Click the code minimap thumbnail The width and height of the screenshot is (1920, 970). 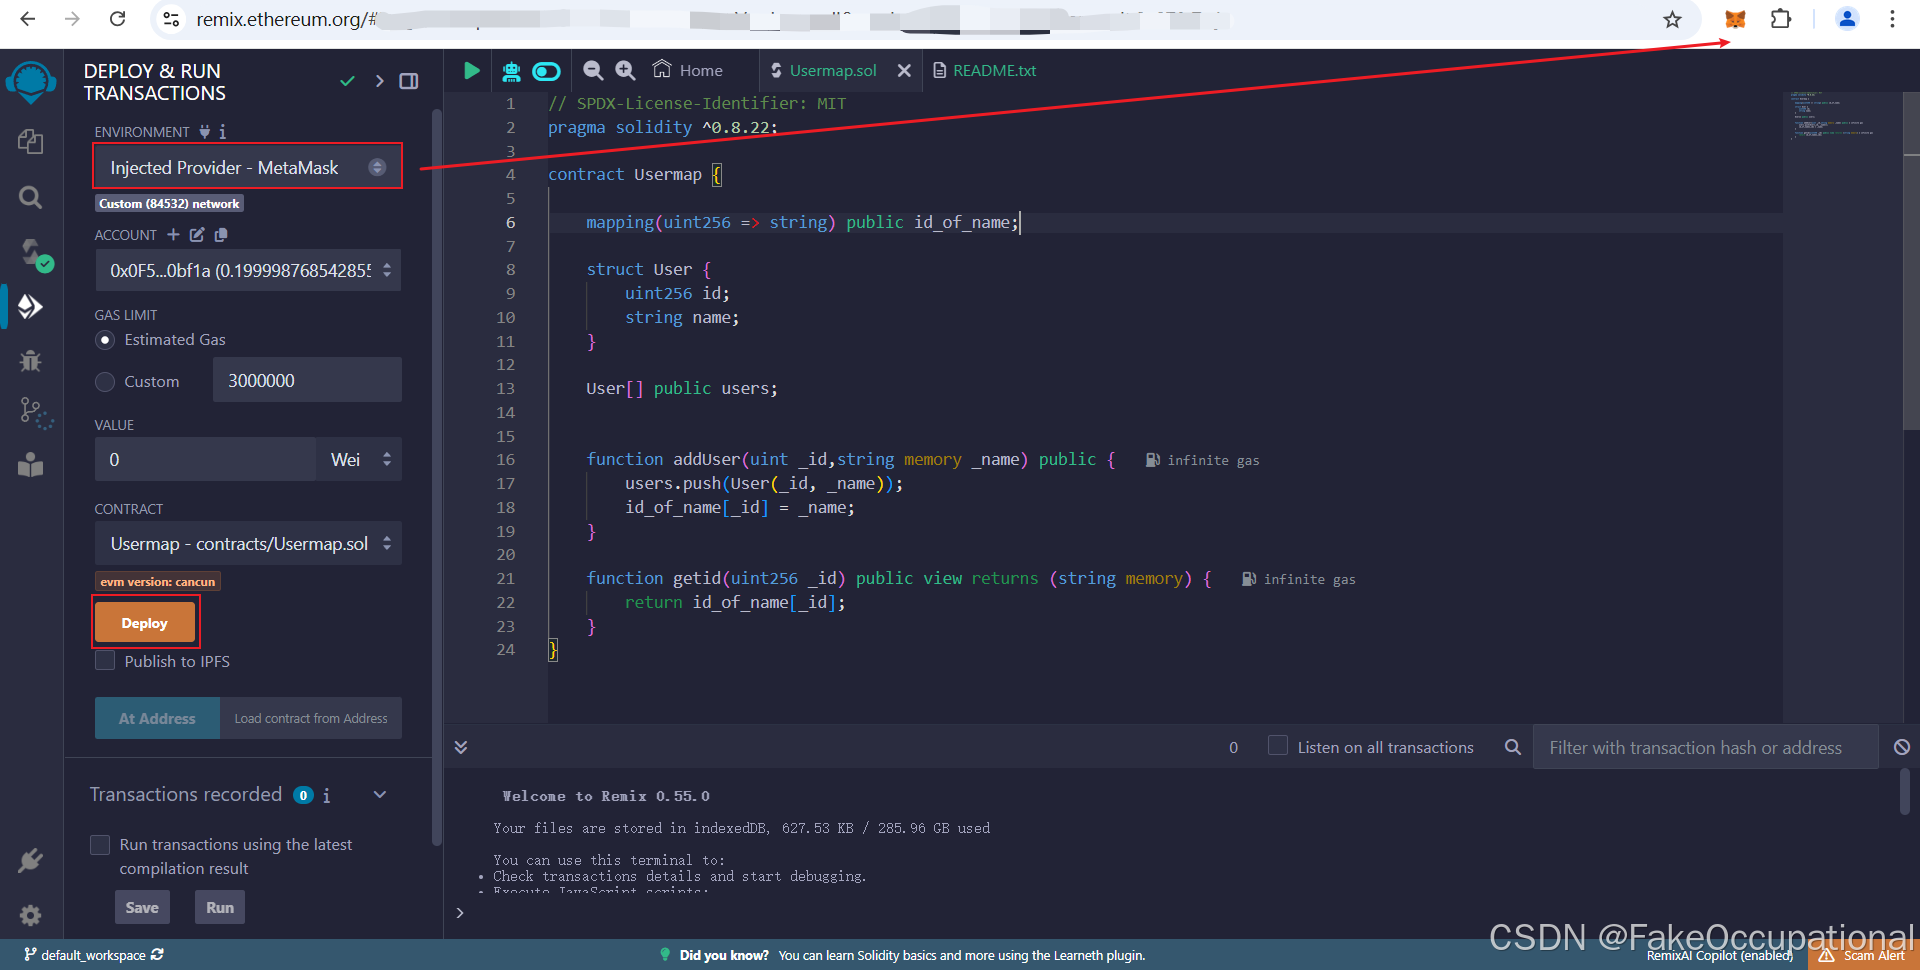point(1833,115)
